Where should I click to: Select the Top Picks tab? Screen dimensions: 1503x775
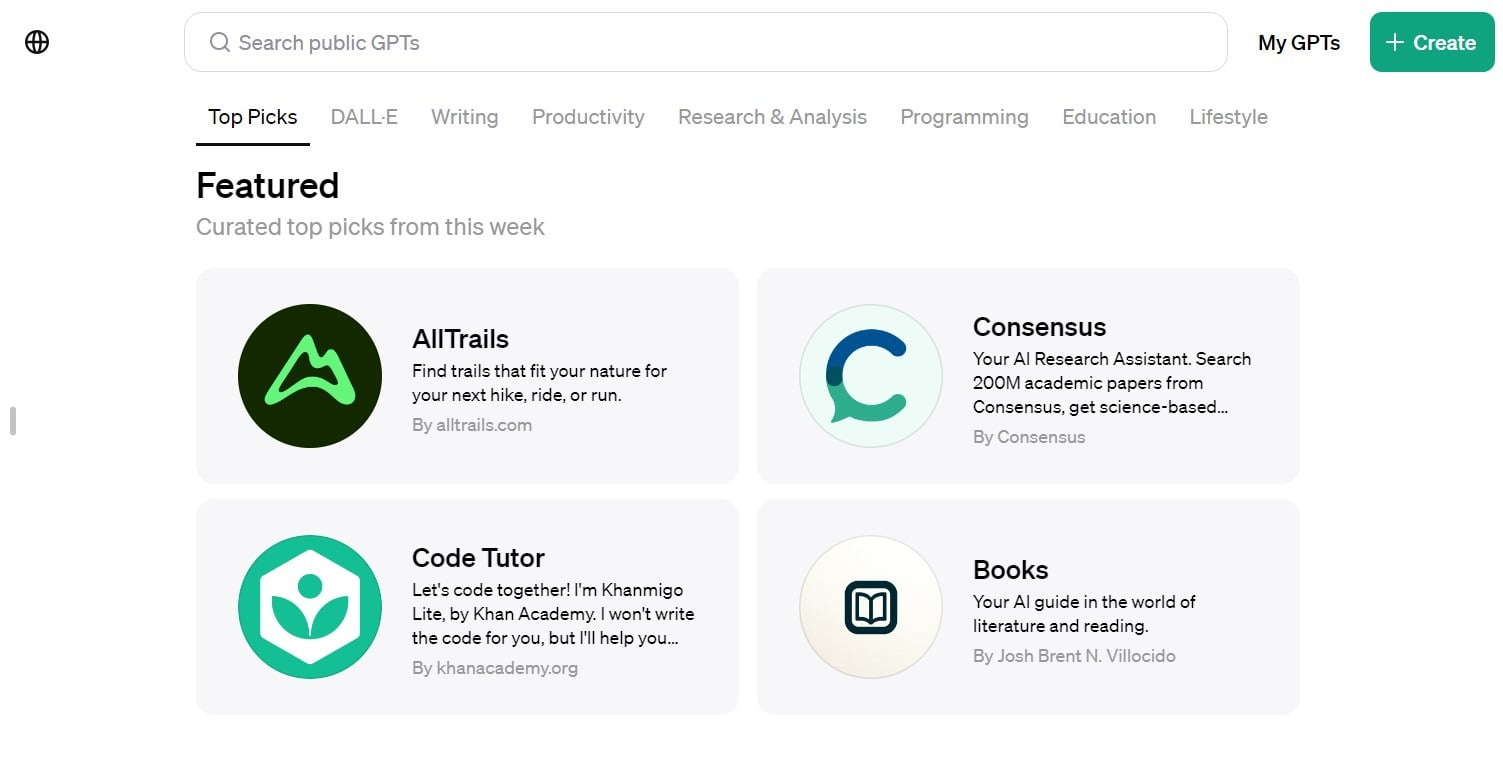[x=253, y=117]
